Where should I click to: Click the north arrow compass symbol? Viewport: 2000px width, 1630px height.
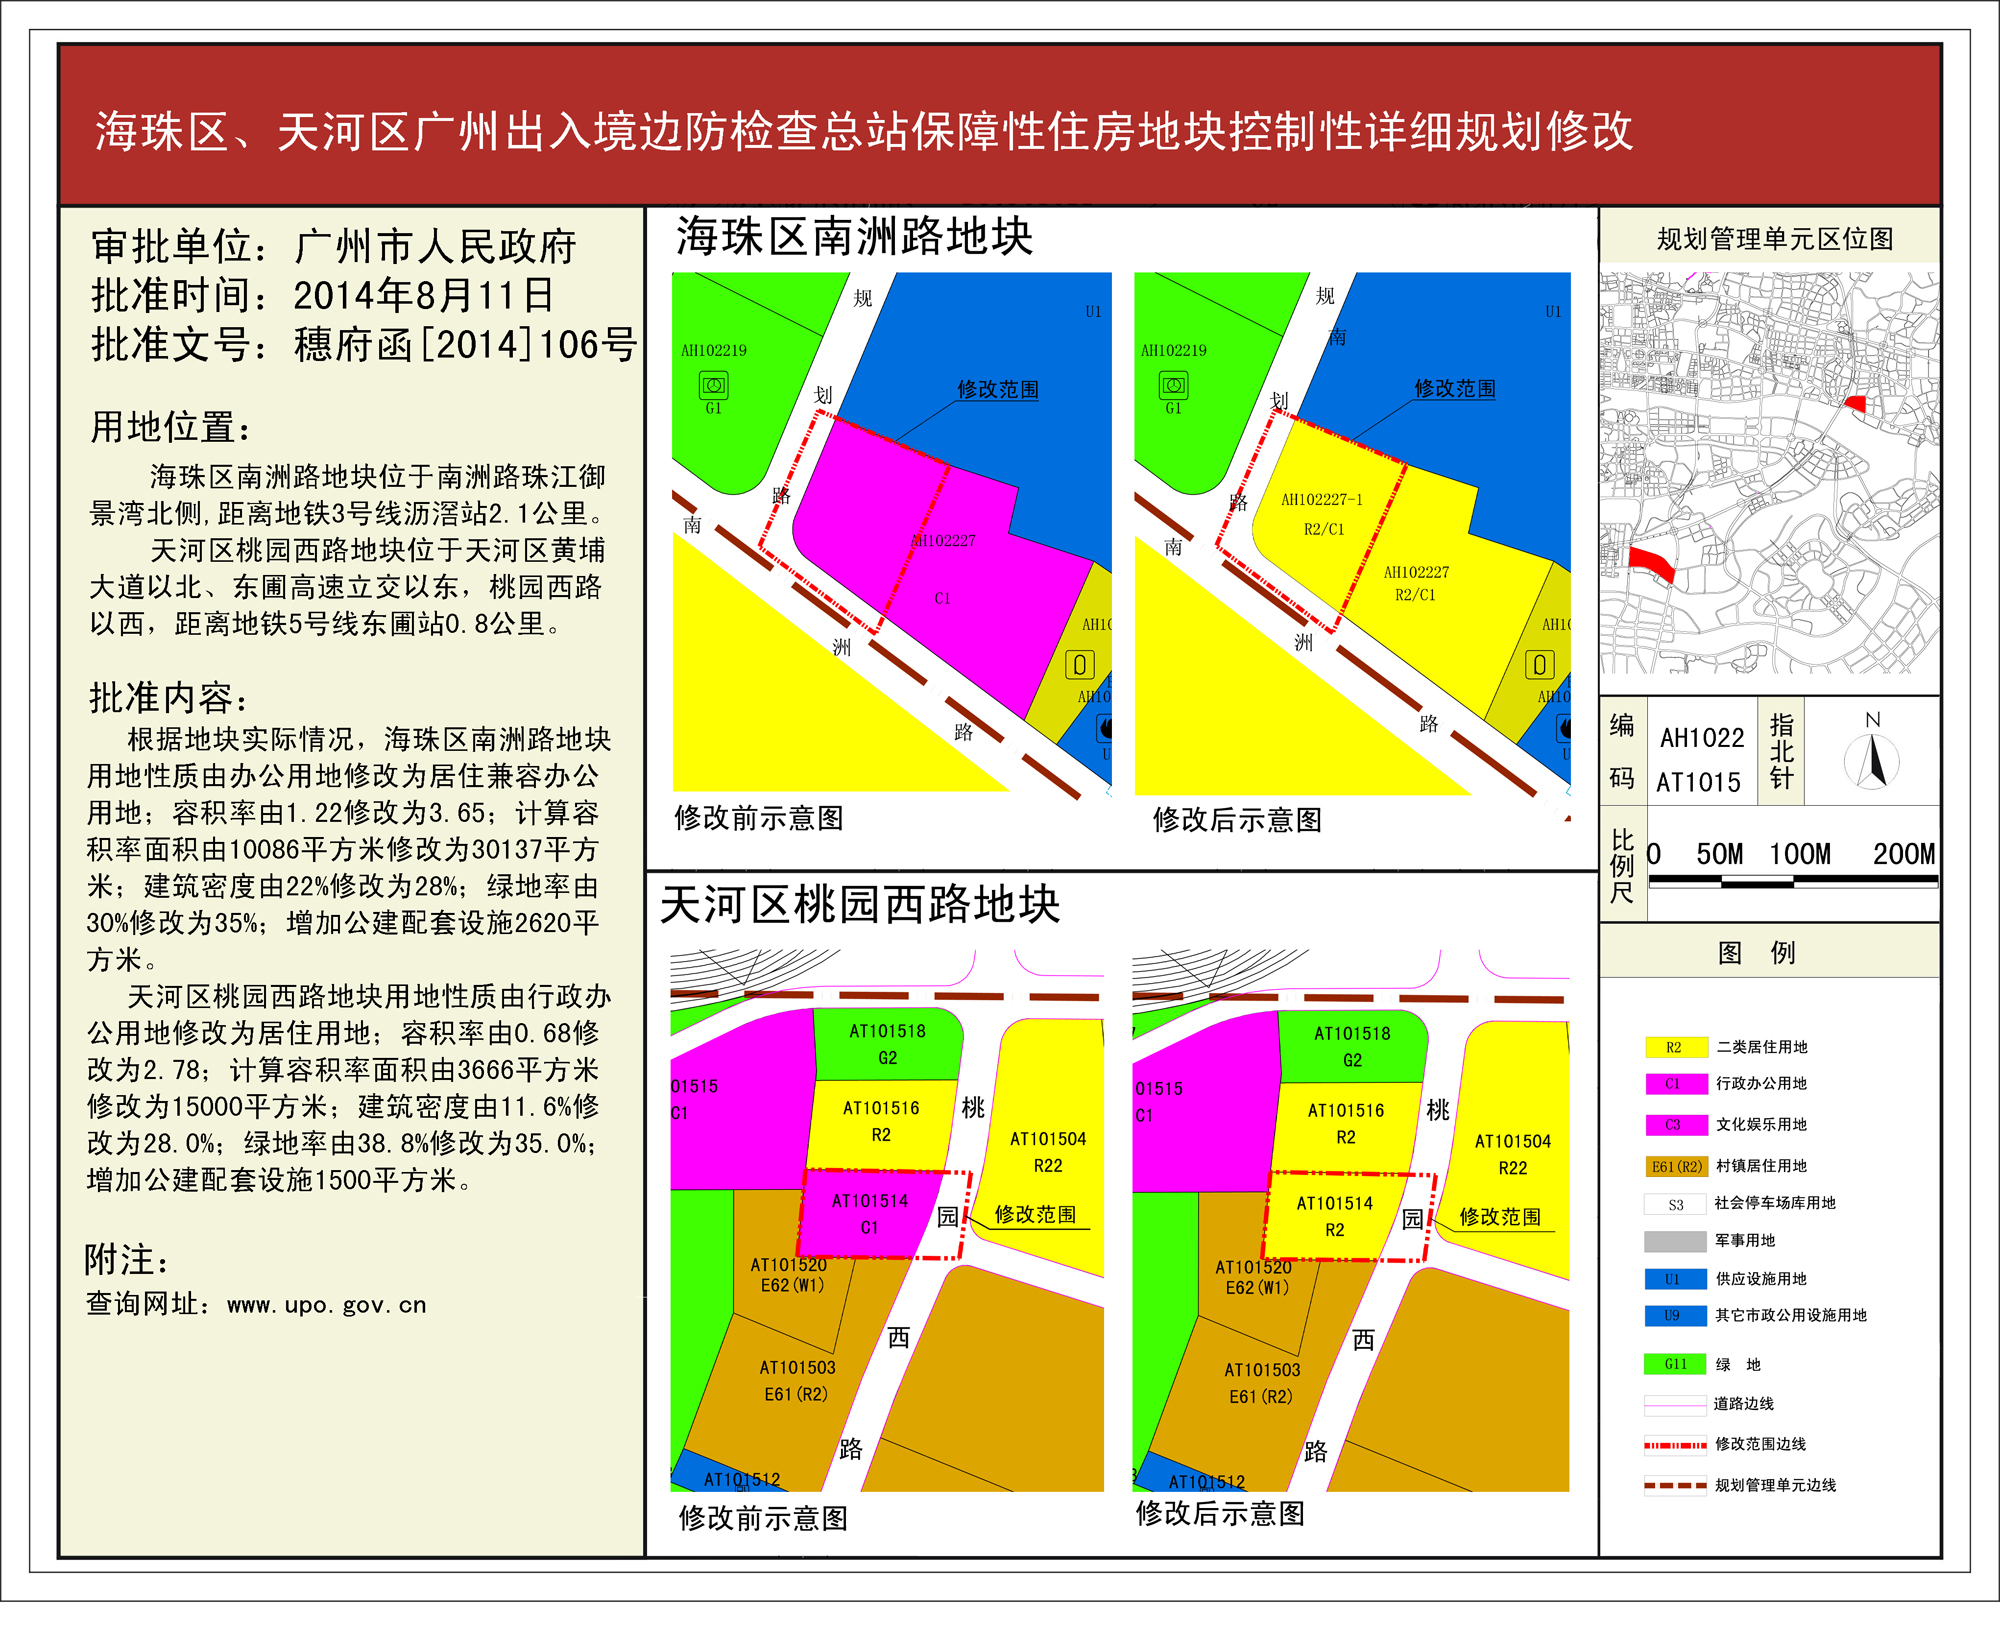coord(1871,761)
